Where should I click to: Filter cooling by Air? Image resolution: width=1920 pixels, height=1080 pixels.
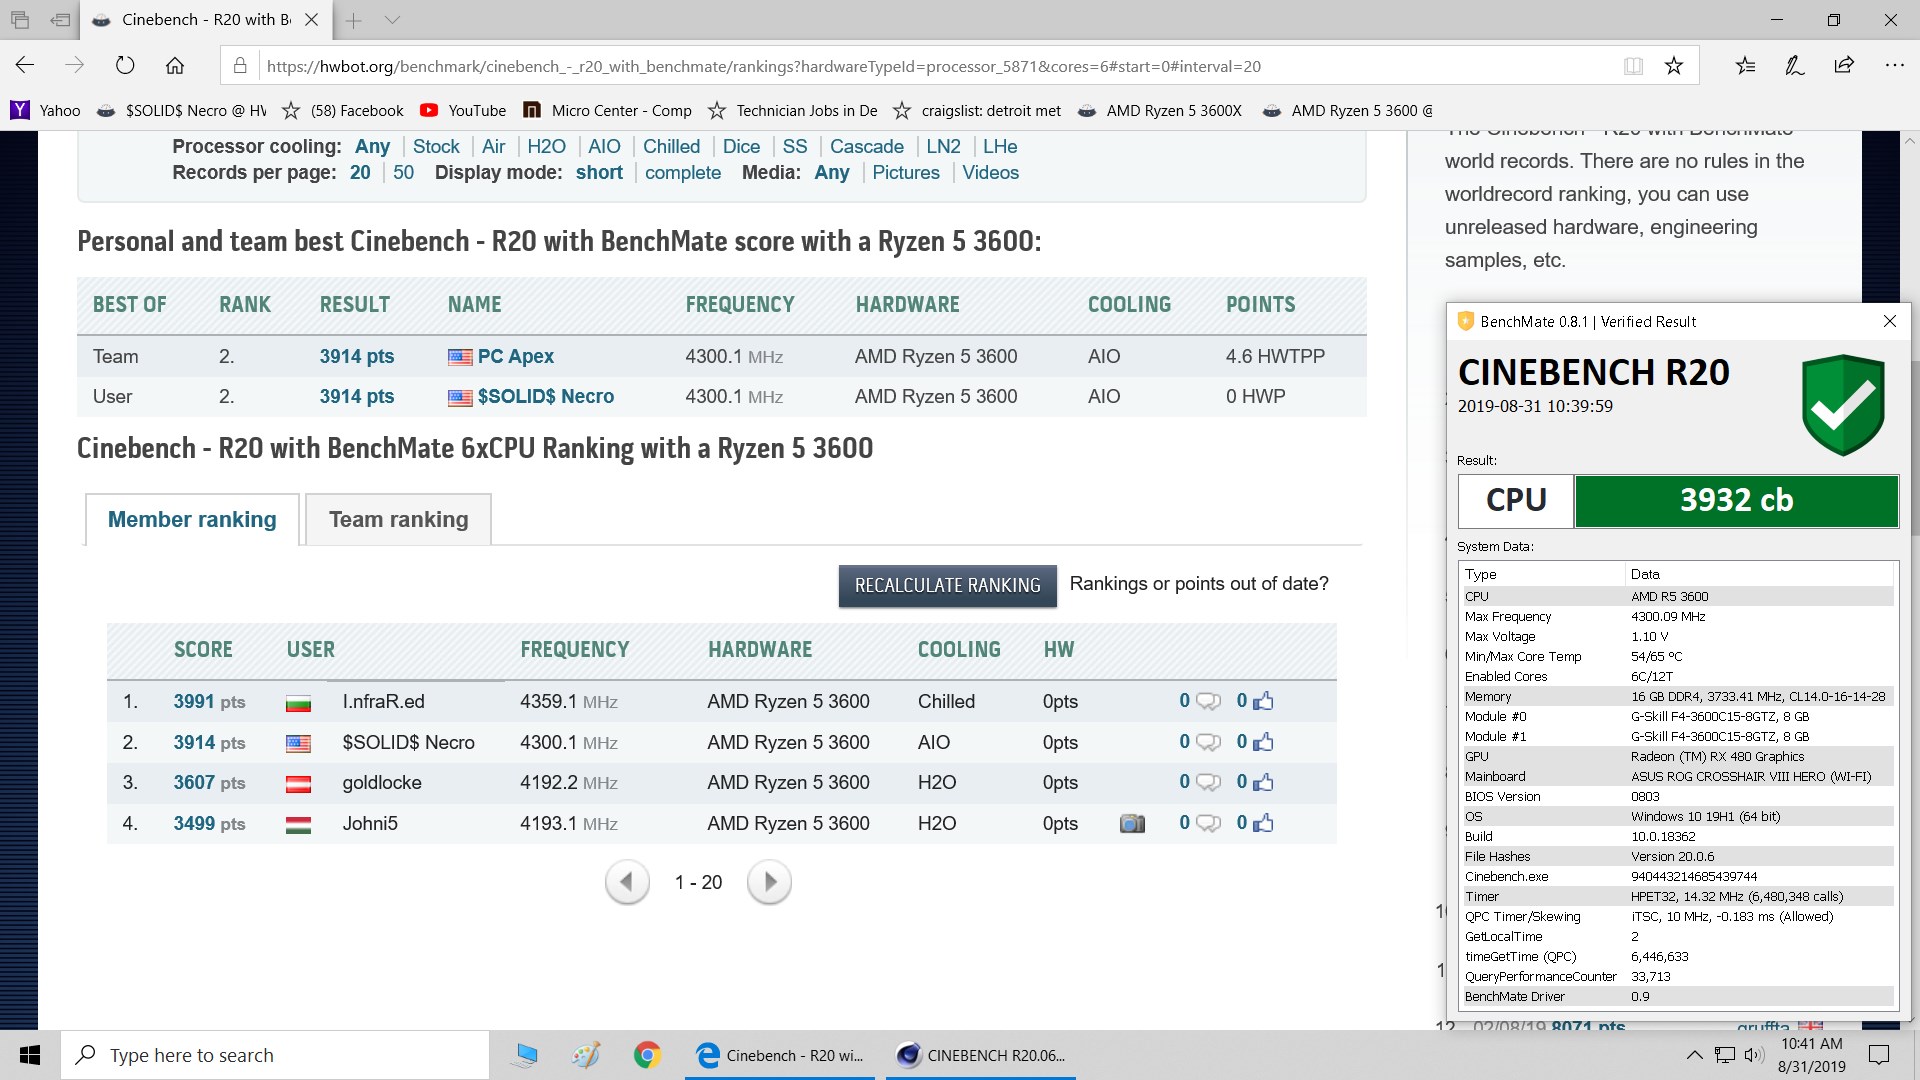pos(494,147)
